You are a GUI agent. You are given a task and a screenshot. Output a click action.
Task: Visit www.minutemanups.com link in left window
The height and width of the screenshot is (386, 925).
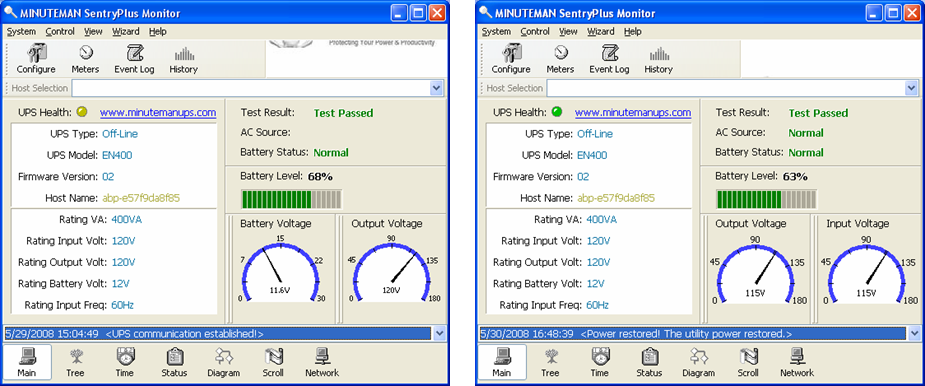click(x=158, y=112)
